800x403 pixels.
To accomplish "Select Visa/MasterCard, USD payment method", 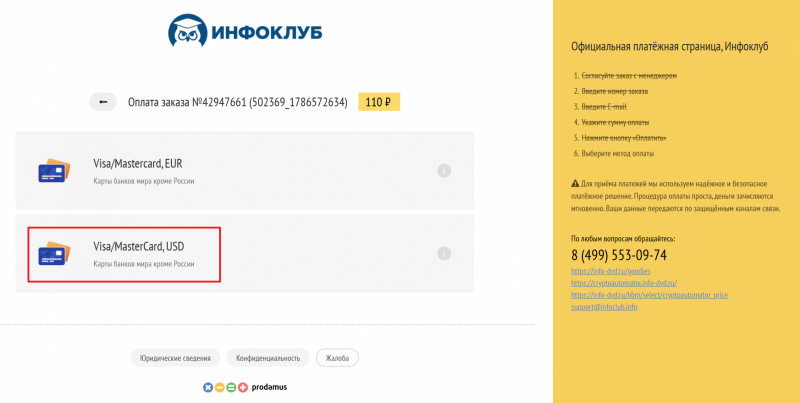I will pos(244,254).
